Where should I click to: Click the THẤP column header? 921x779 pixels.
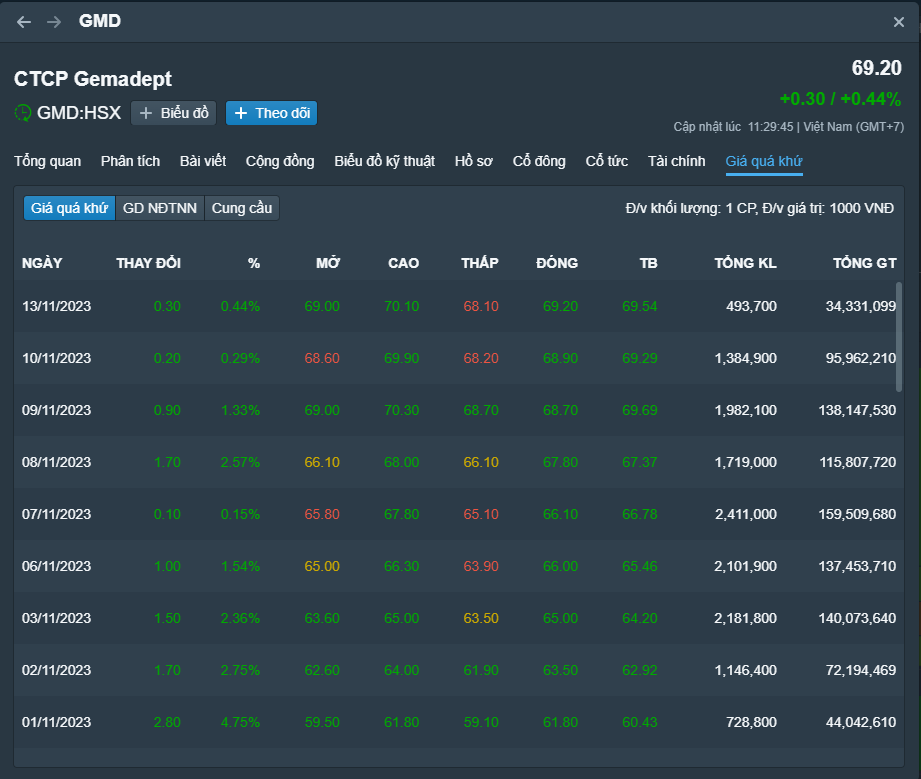click(480, 263)
